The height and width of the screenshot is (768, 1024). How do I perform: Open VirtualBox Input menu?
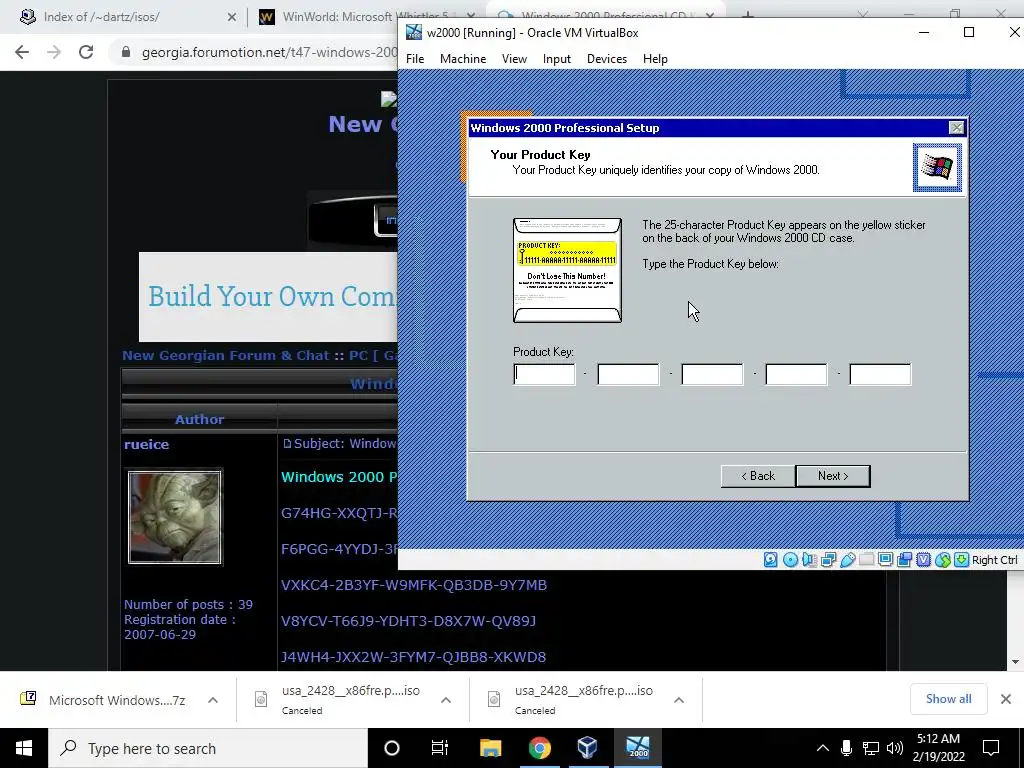556,59
